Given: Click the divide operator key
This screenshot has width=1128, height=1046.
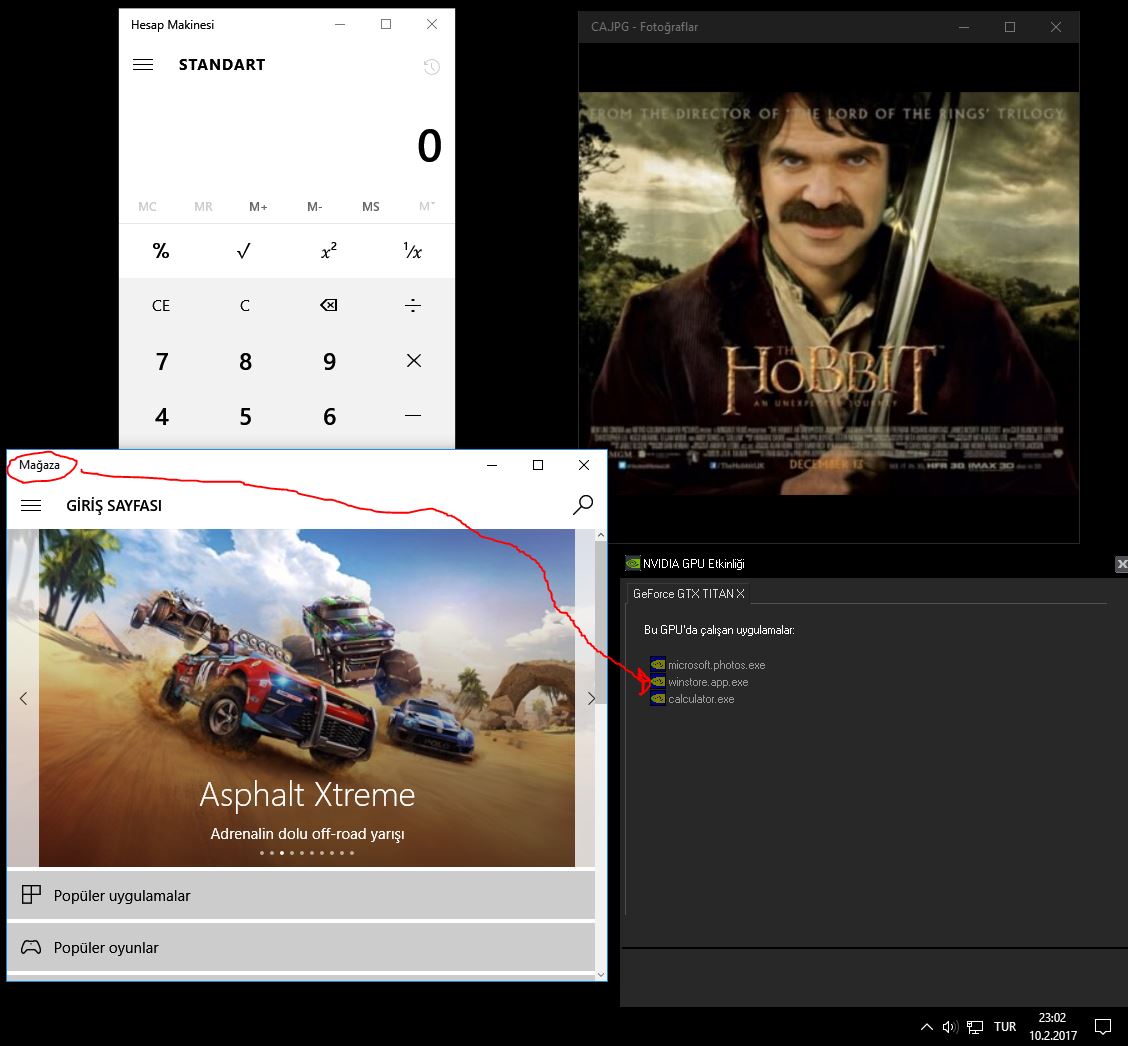Looking at the screenshot, I should [413, 305].
